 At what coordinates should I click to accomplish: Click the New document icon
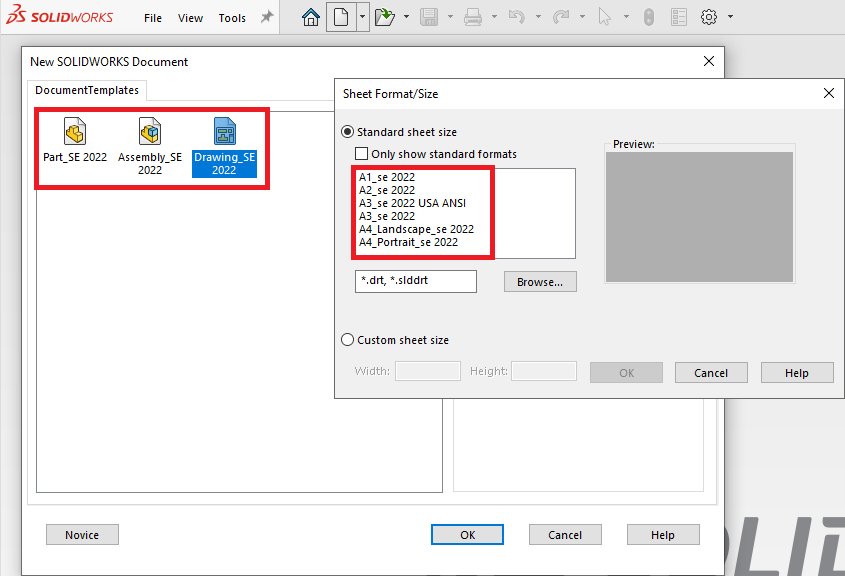(x=341, y=17)
